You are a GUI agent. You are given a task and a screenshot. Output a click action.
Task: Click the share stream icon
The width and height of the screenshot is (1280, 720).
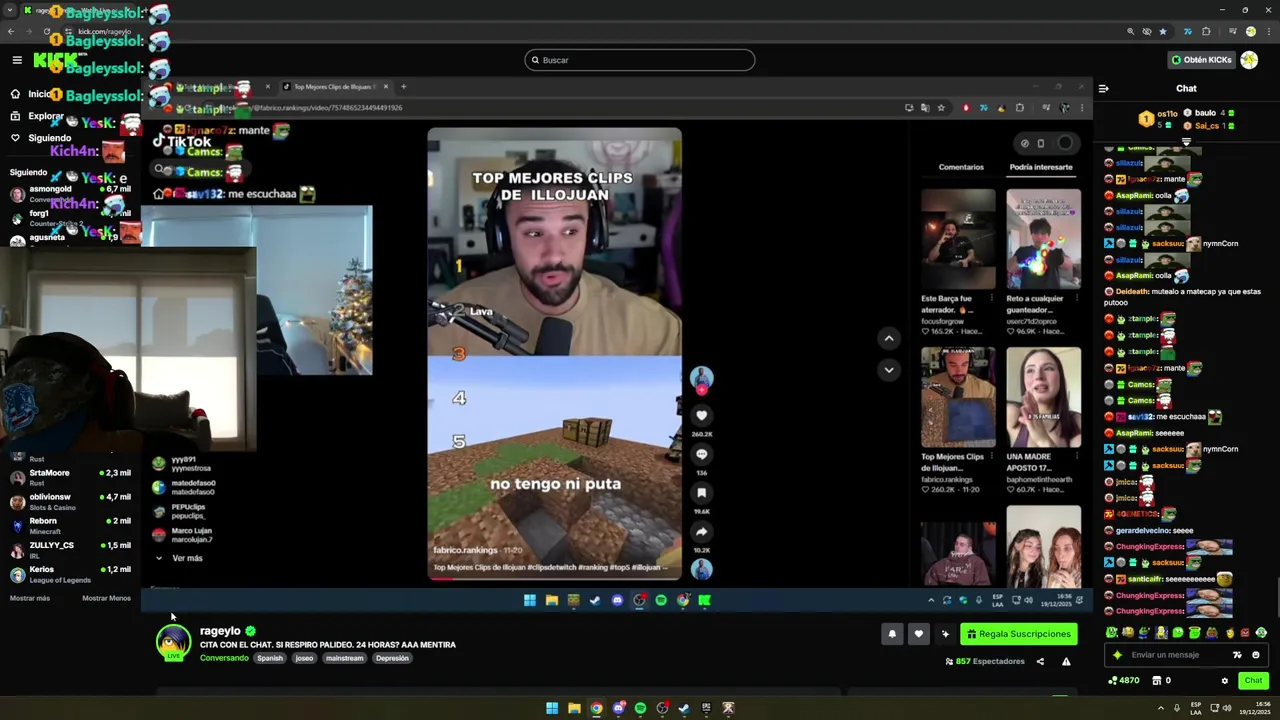(1040, 661)
